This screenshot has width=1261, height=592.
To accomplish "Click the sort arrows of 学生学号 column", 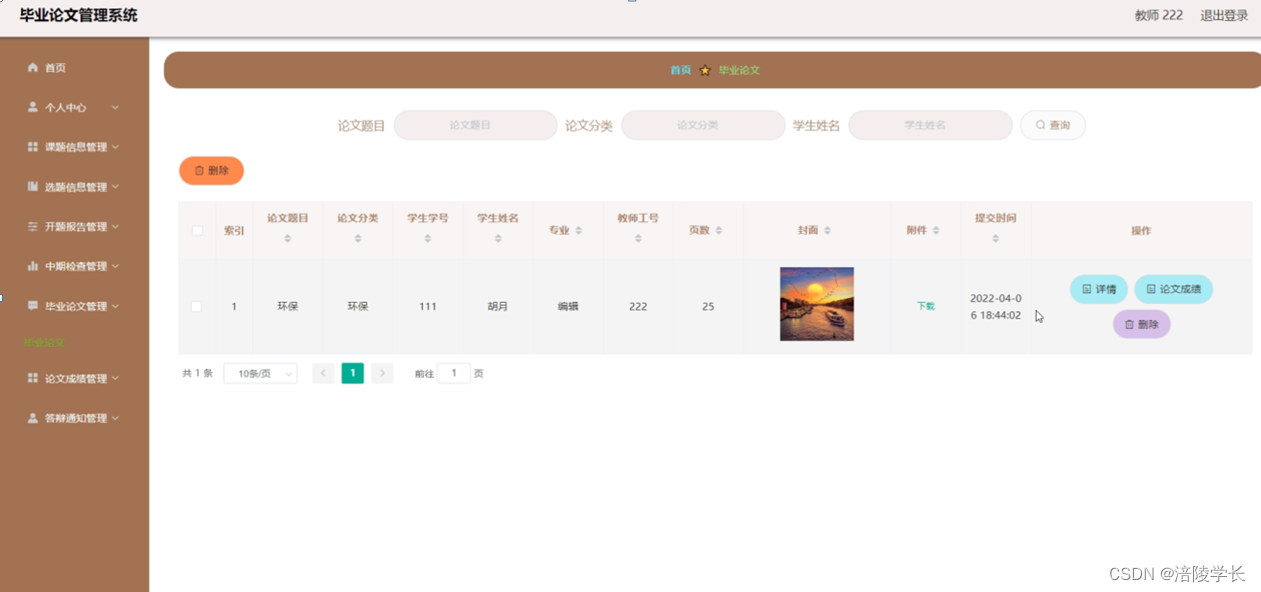I will point(428,239).
